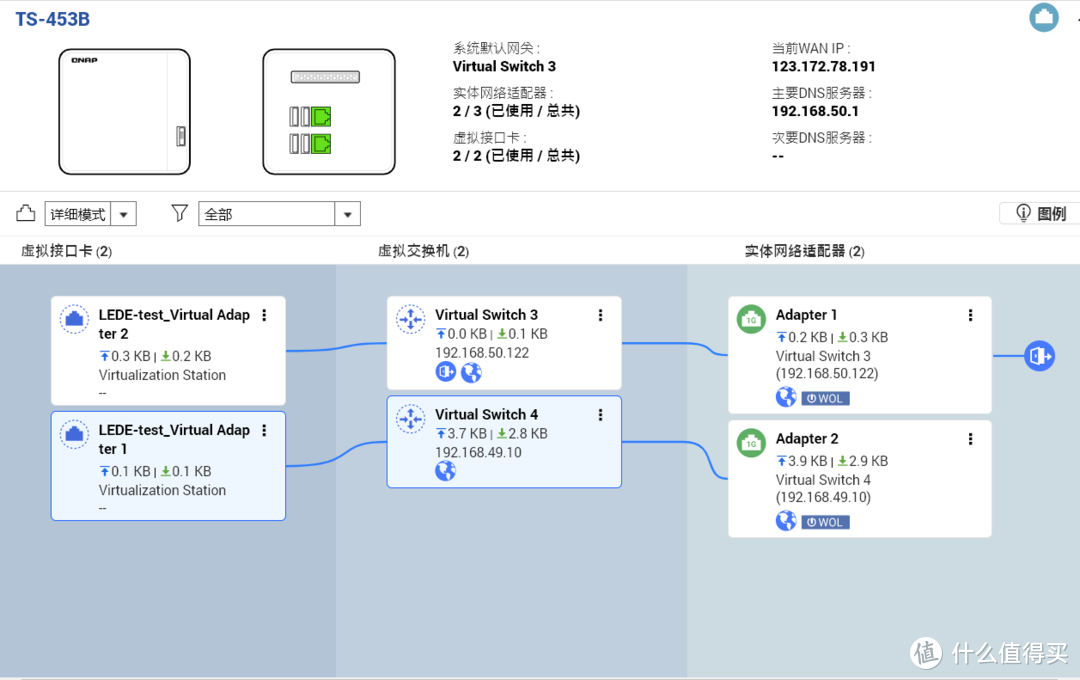
Task: Click the globe icon on Adapter 1
Action: pos(786,397)
